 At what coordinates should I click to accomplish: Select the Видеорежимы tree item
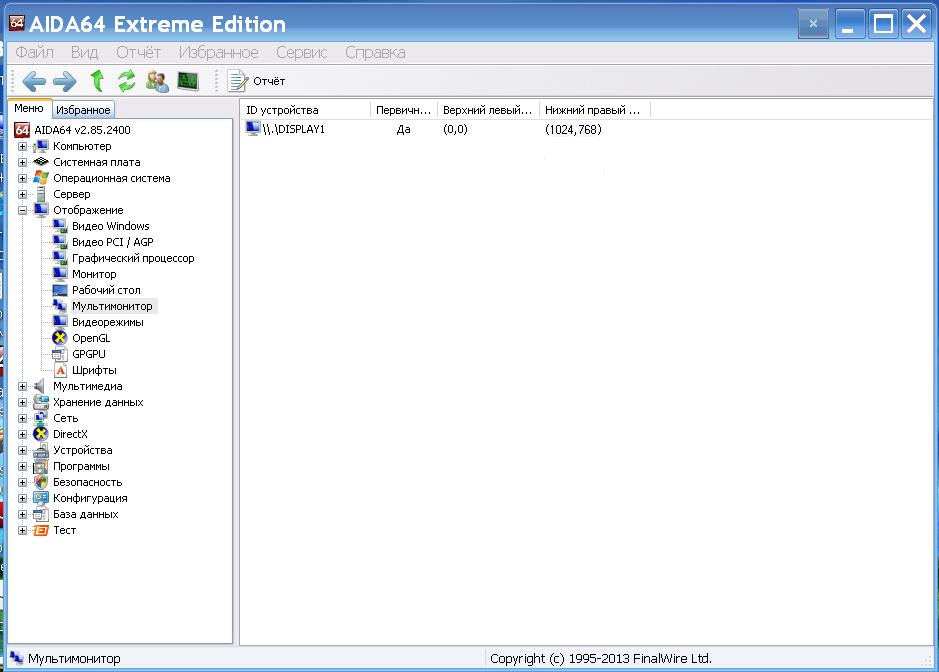[x=108, y=322]
